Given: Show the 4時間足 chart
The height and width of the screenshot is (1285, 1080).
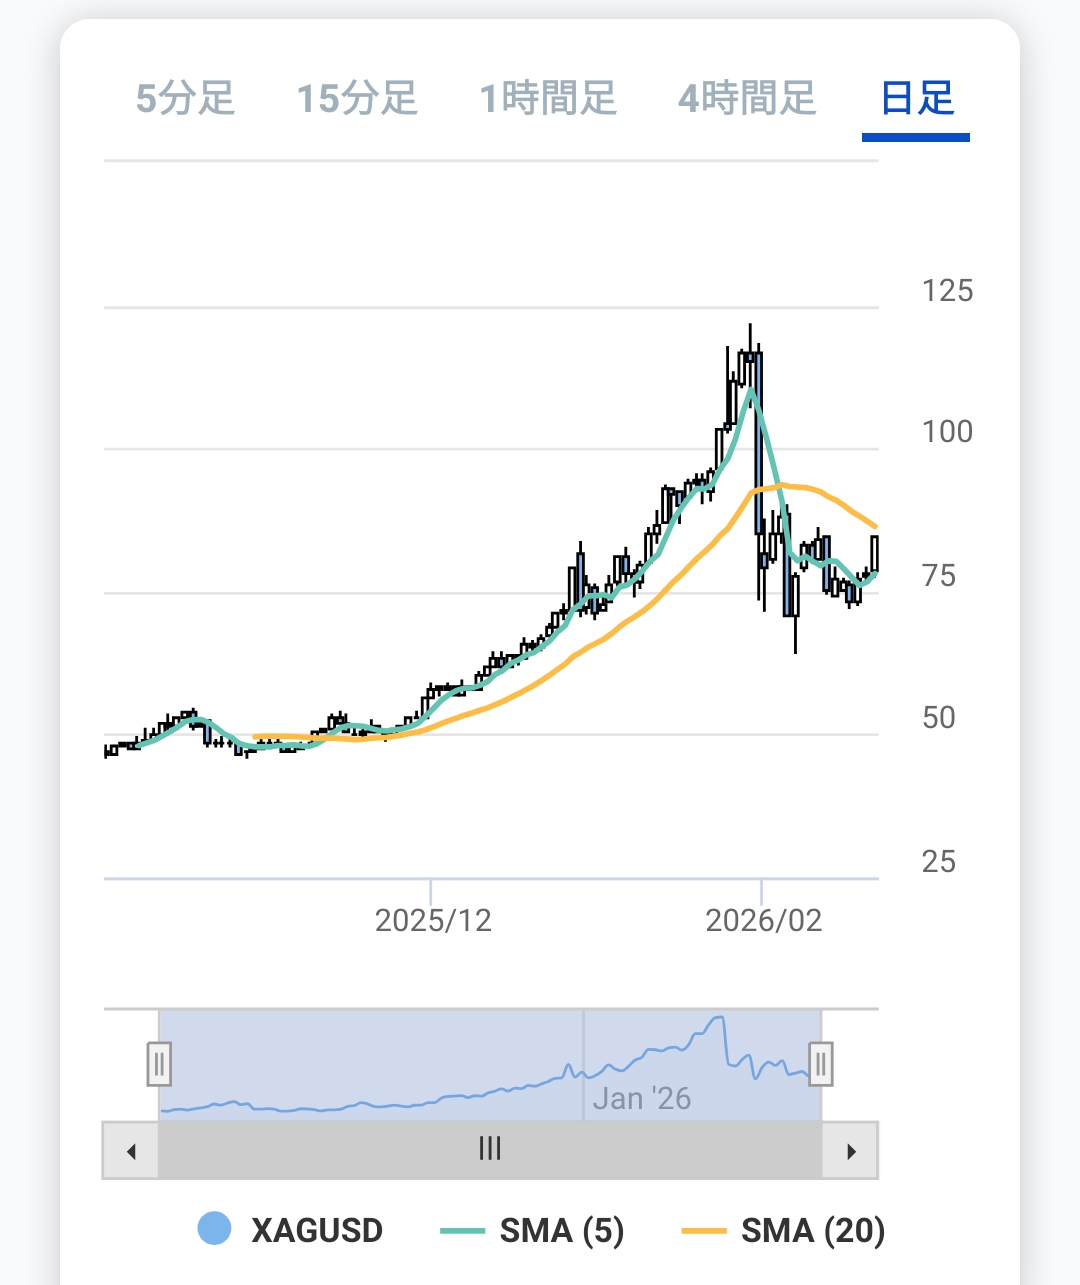Looking at the screenshot, I should pyautogui.click(x=747, y=99).
